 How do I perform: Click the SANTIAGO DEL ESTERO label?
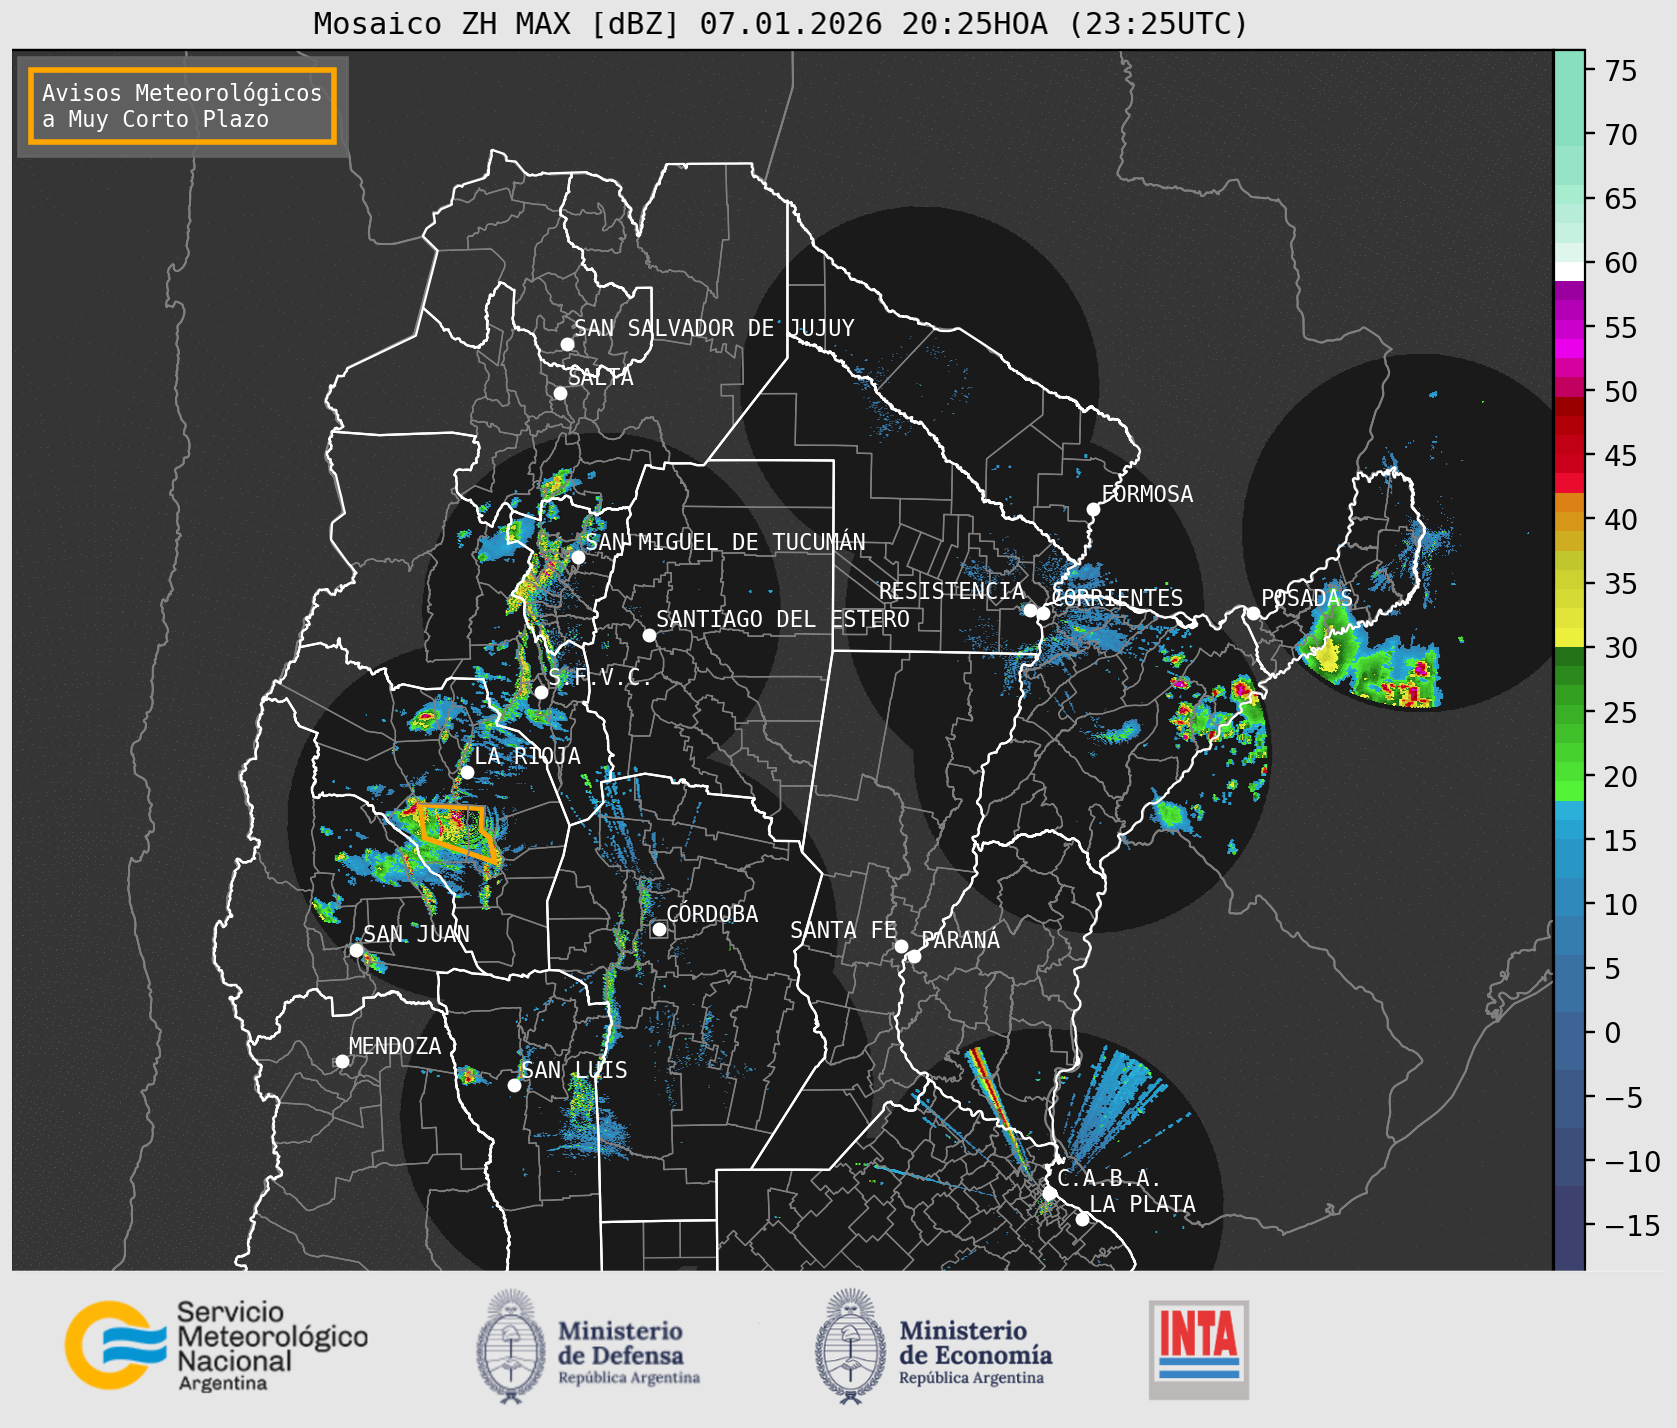click(783, 619)
